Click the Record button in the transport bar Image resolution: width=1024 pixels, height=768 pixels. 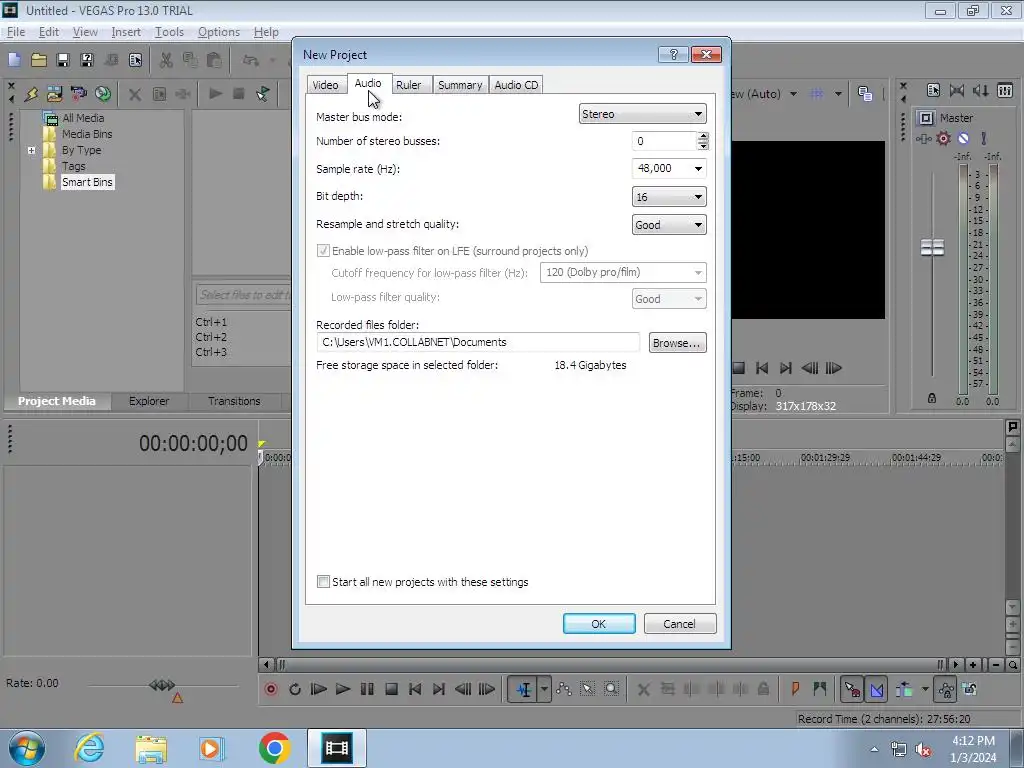click(x=270, y=689)
